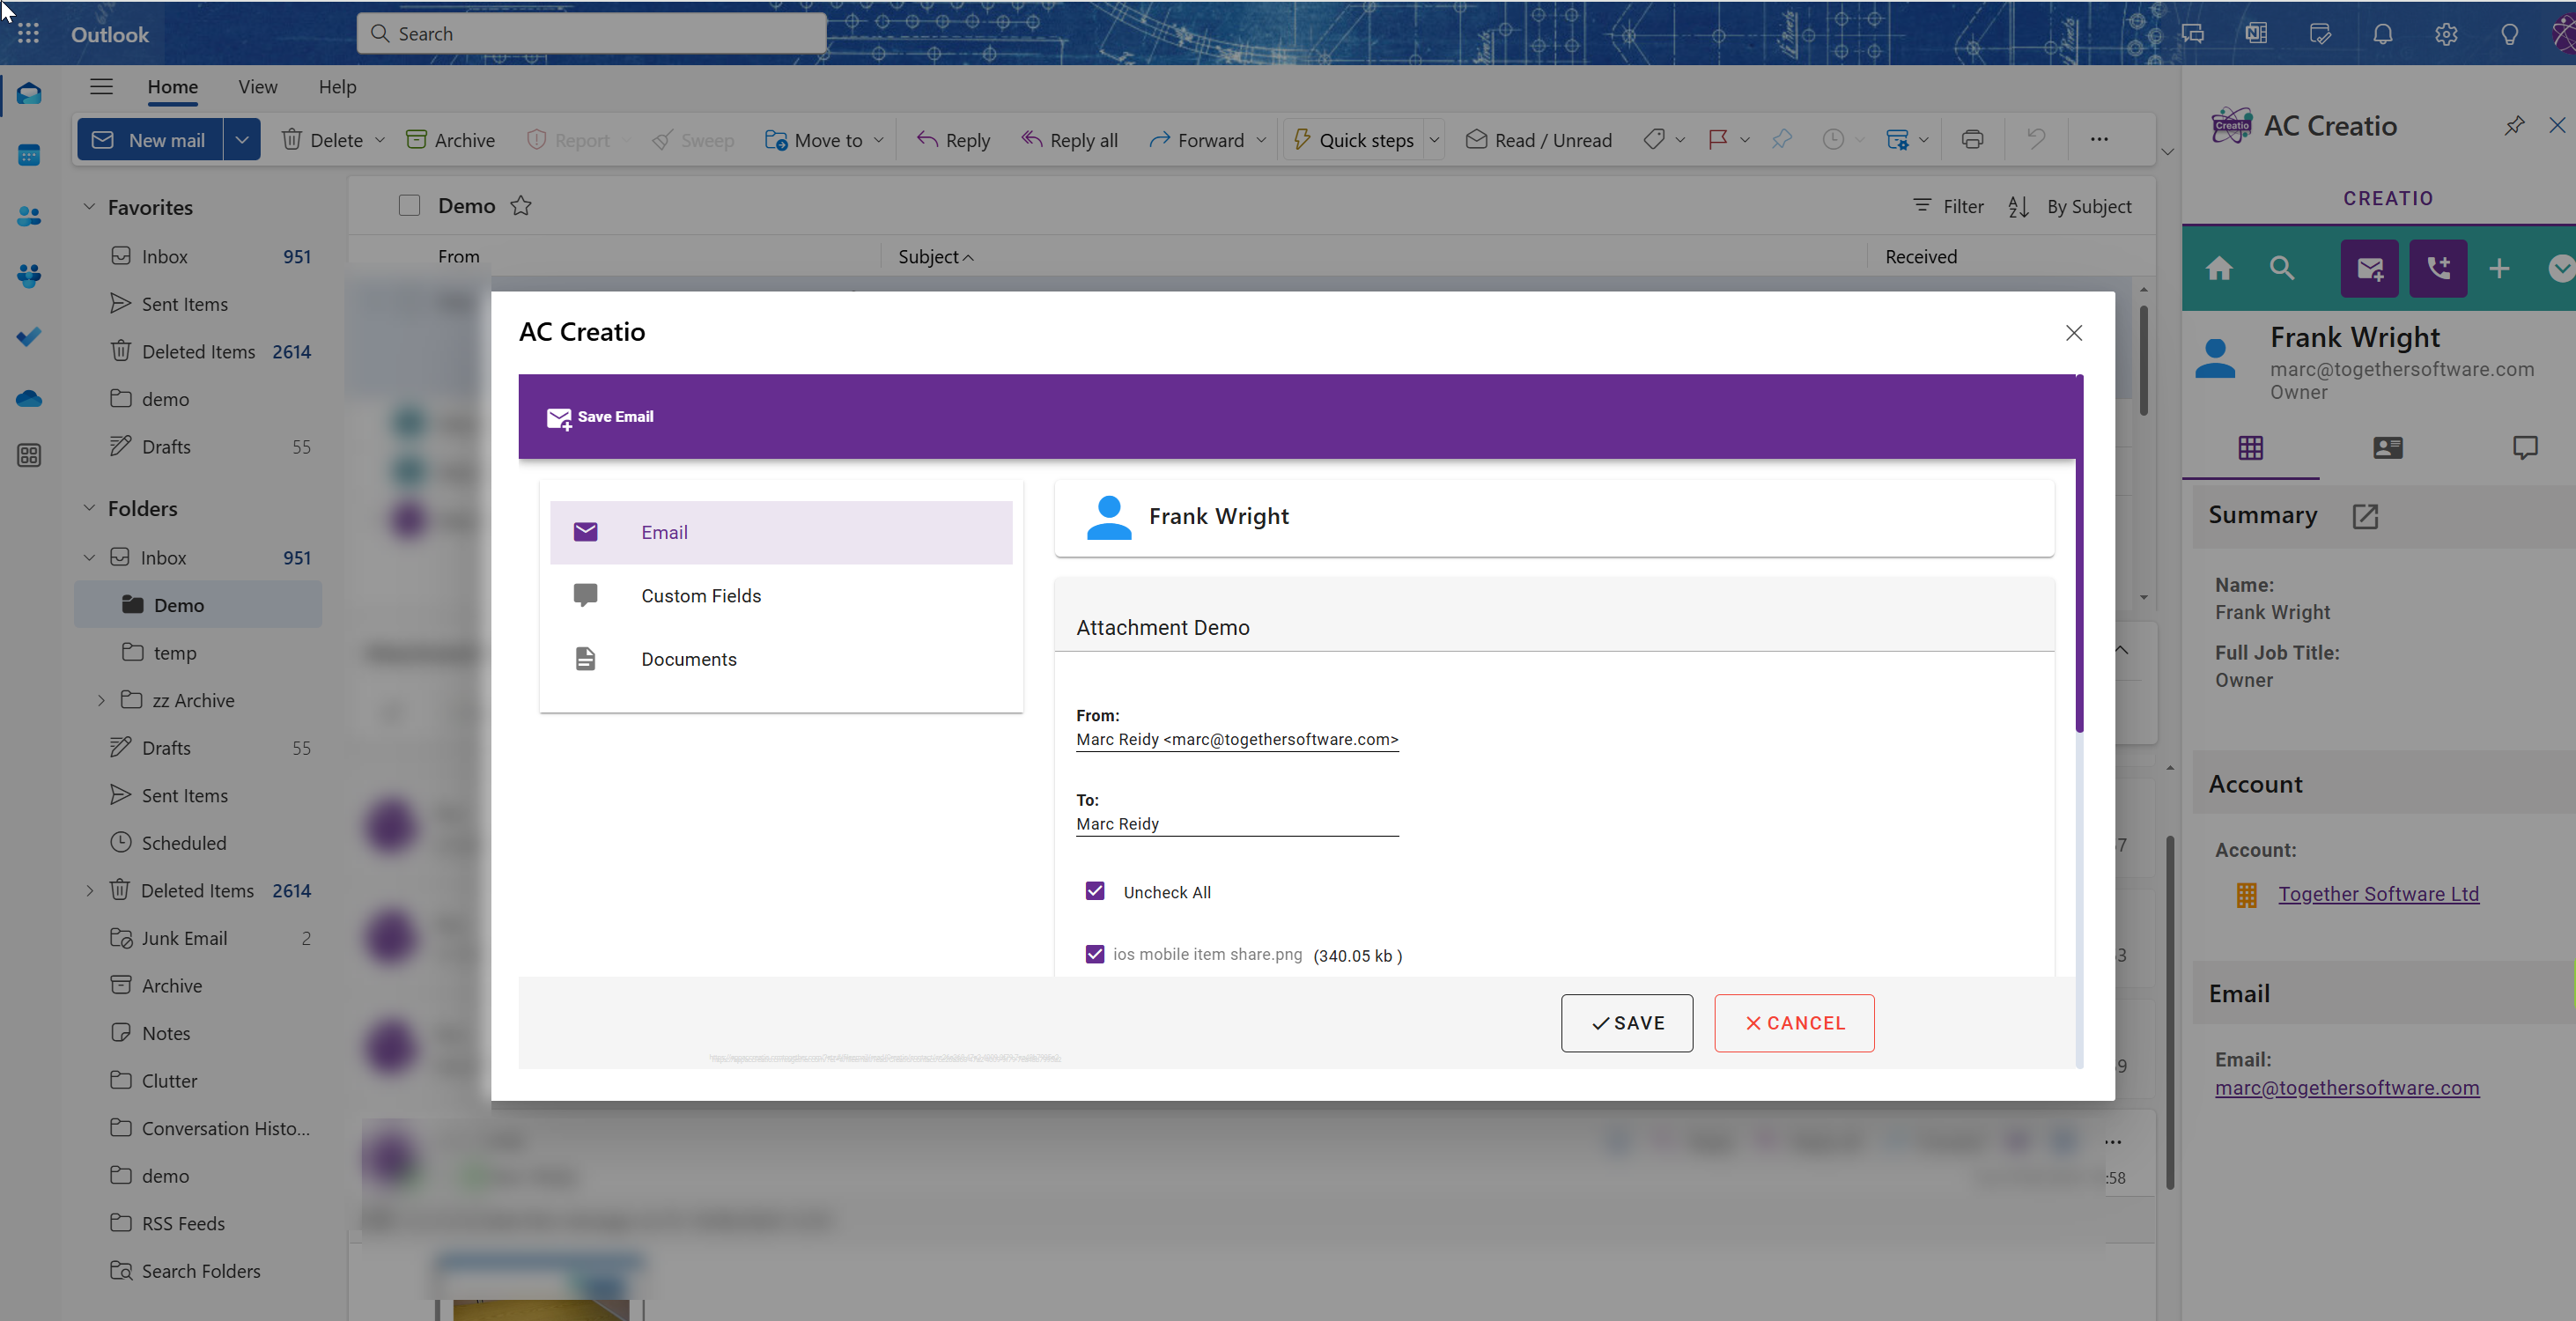Expand the Deleted Items folder in Folders
Viewport: 2576px width, 1321px height.
pos(89,891)
